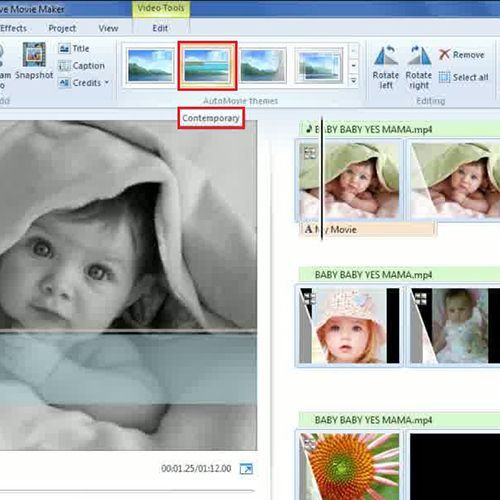
Task: Open the Project ribbon tab
Action: point(62,28)
